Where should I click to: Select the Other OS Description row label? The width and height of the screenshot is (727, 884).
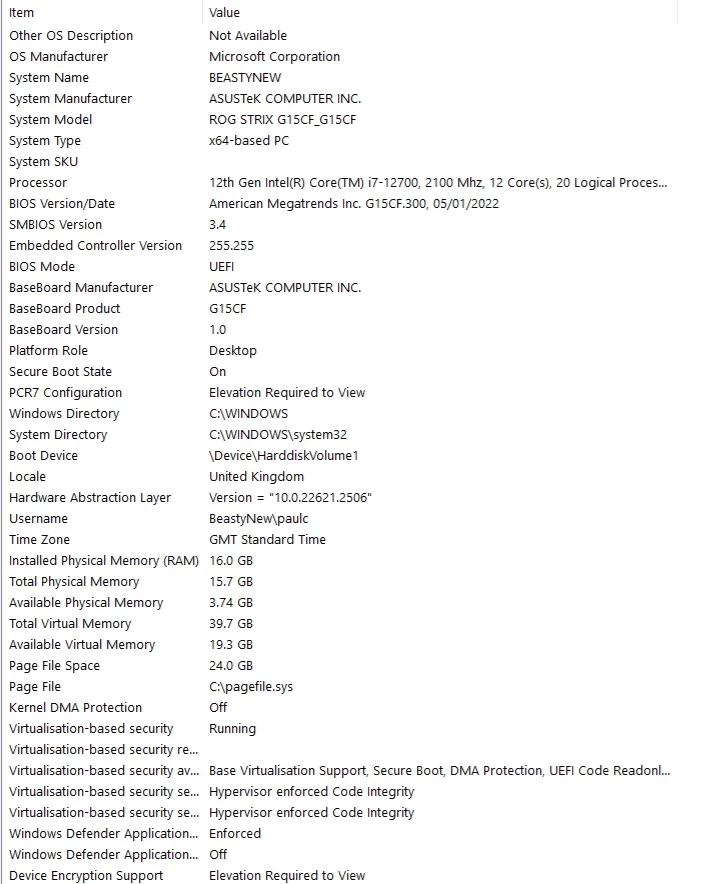(71, 36)
